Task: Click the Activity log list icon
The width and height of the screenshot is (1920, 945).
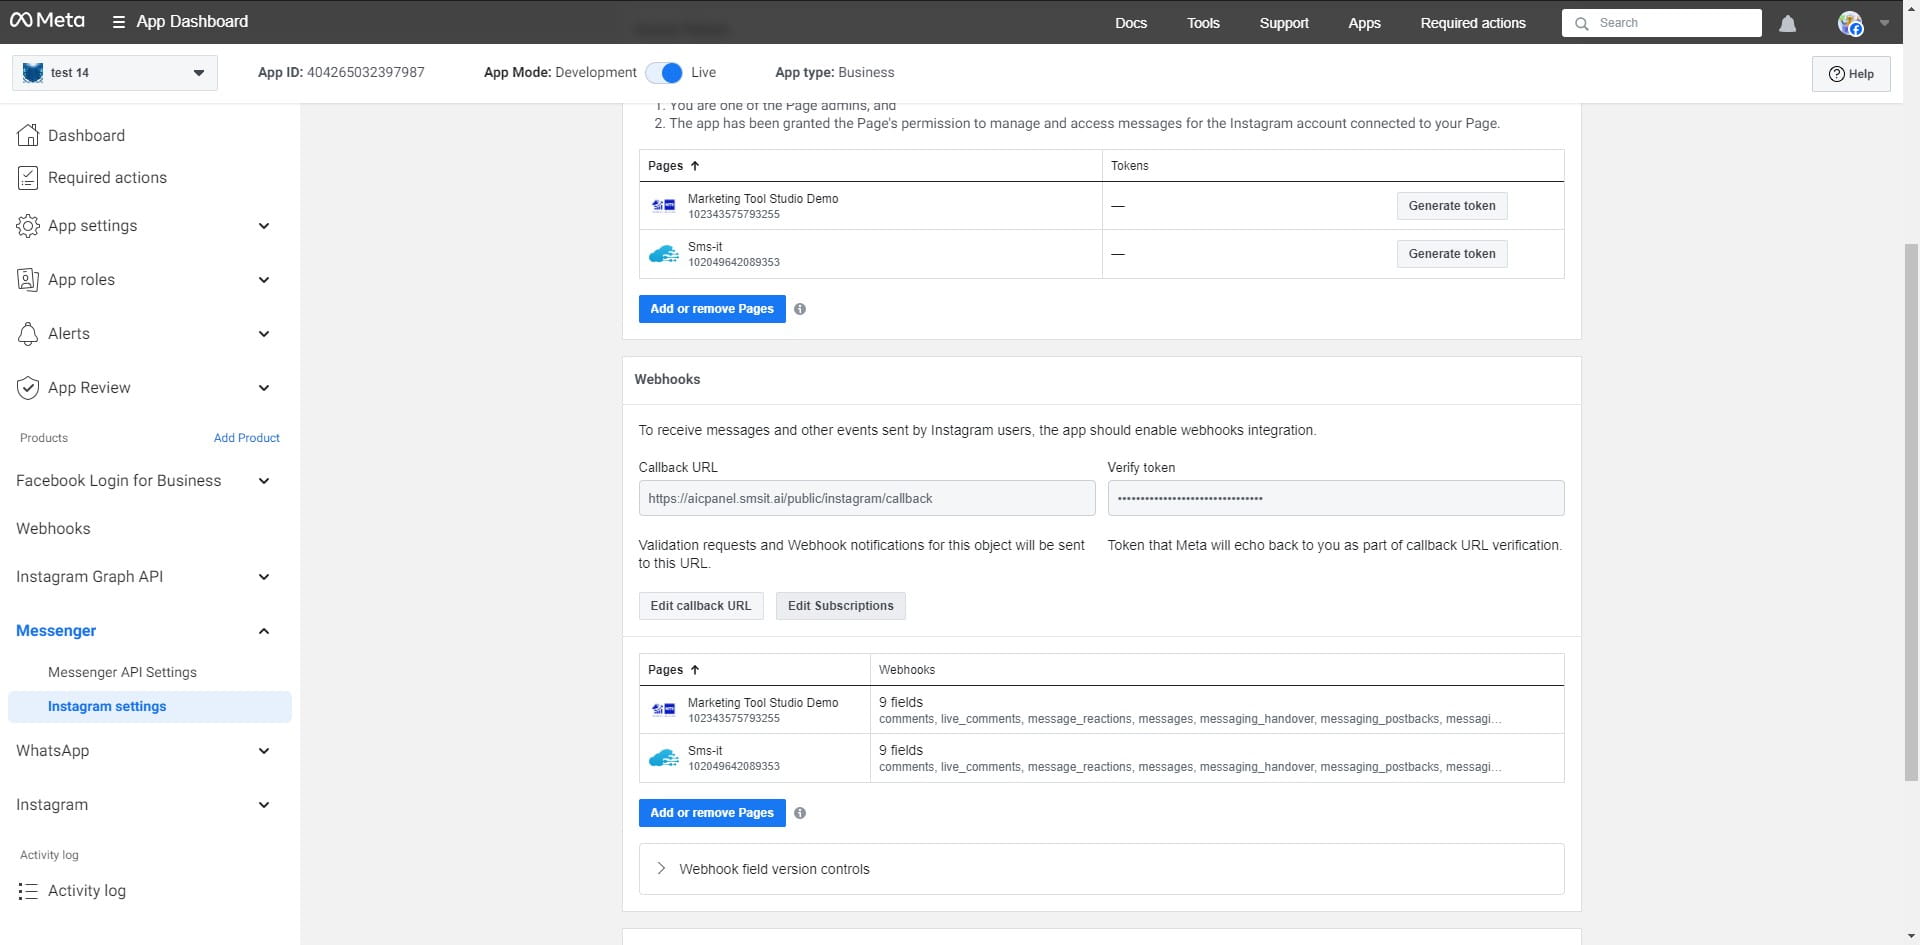Action: click(28, 890)
